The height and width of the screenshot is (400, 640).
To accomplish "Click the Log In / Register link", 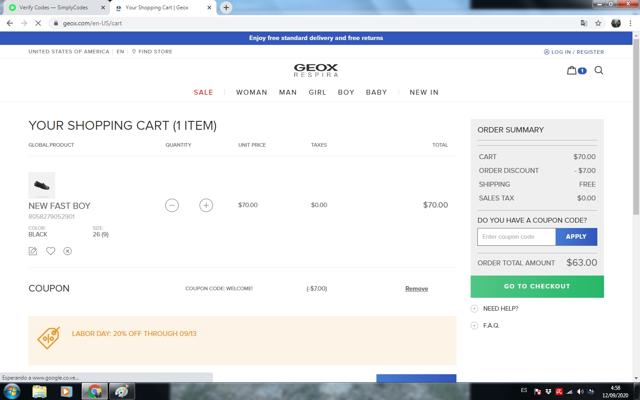I will pos(574,52).
